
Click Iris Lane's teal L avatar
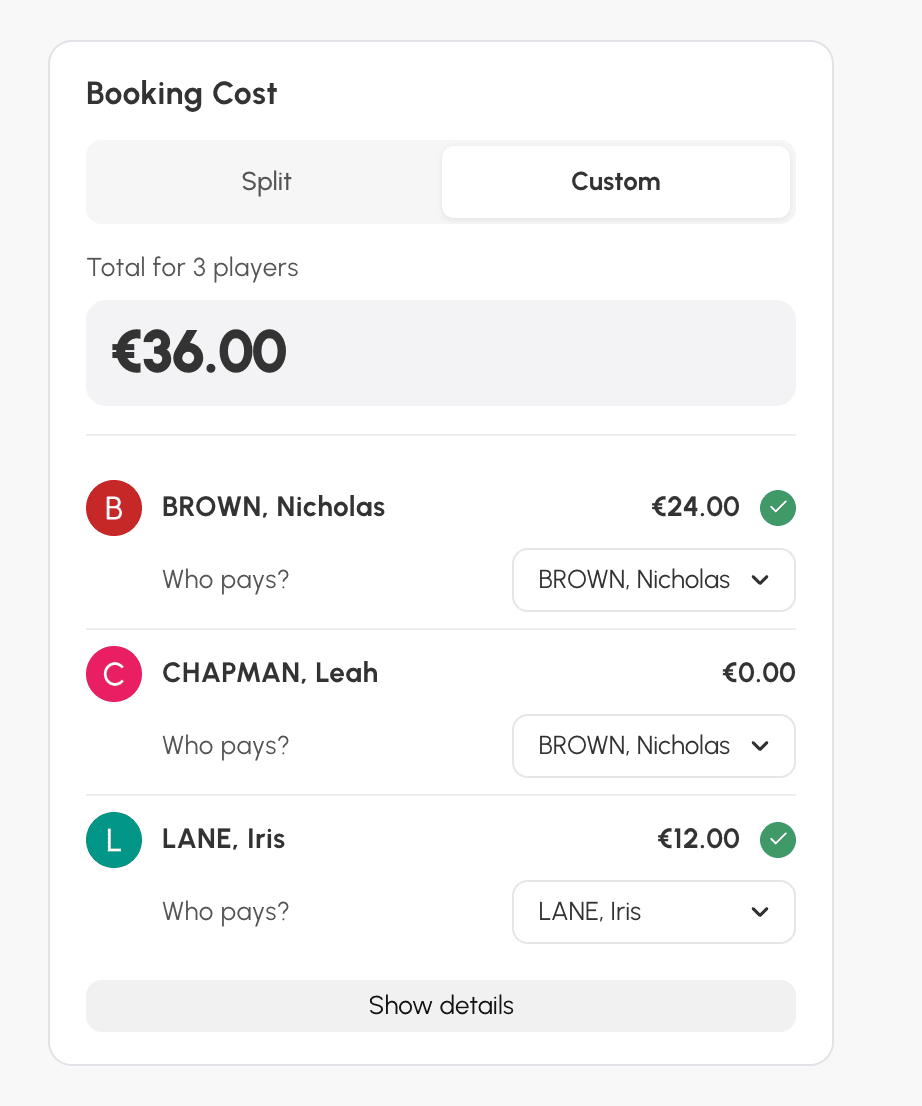point(114,839)
